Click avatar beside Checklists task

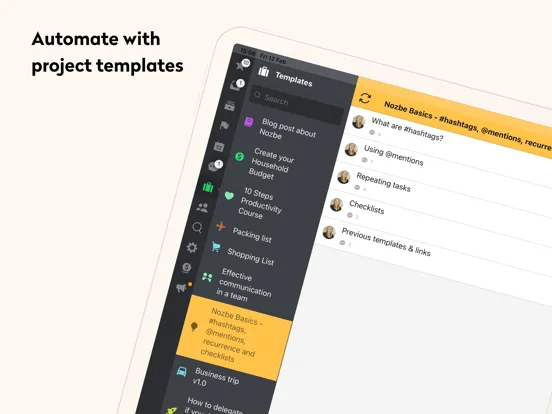pos(336,205)
